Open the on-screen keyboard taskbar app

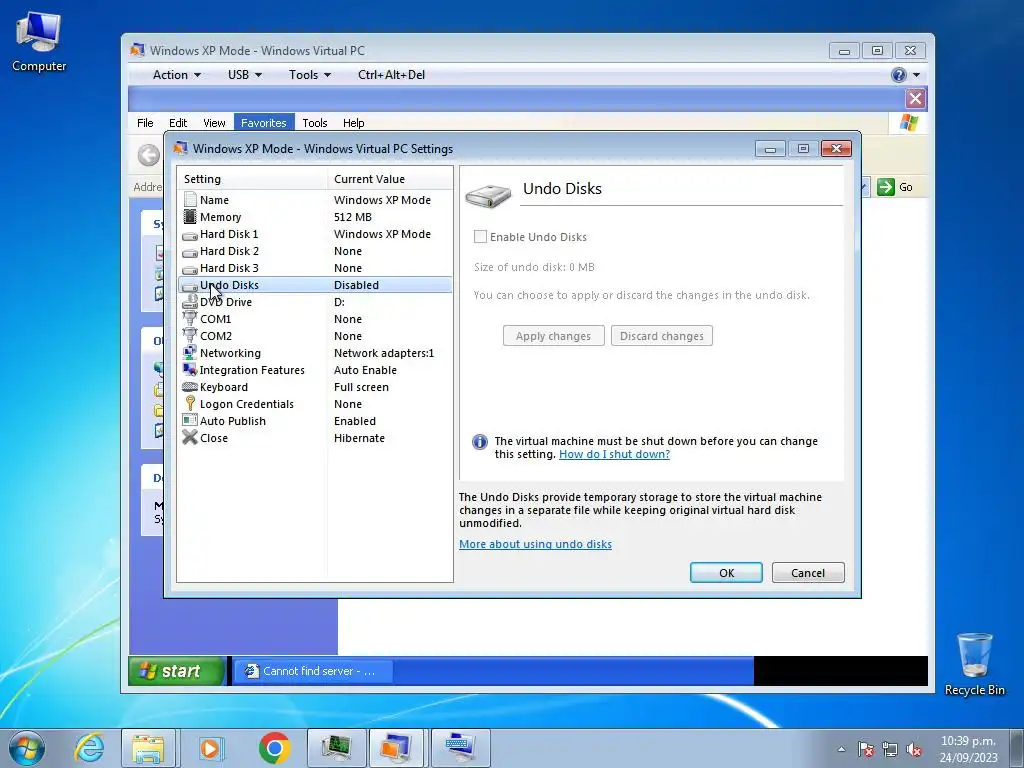click(x=460, y=748)
